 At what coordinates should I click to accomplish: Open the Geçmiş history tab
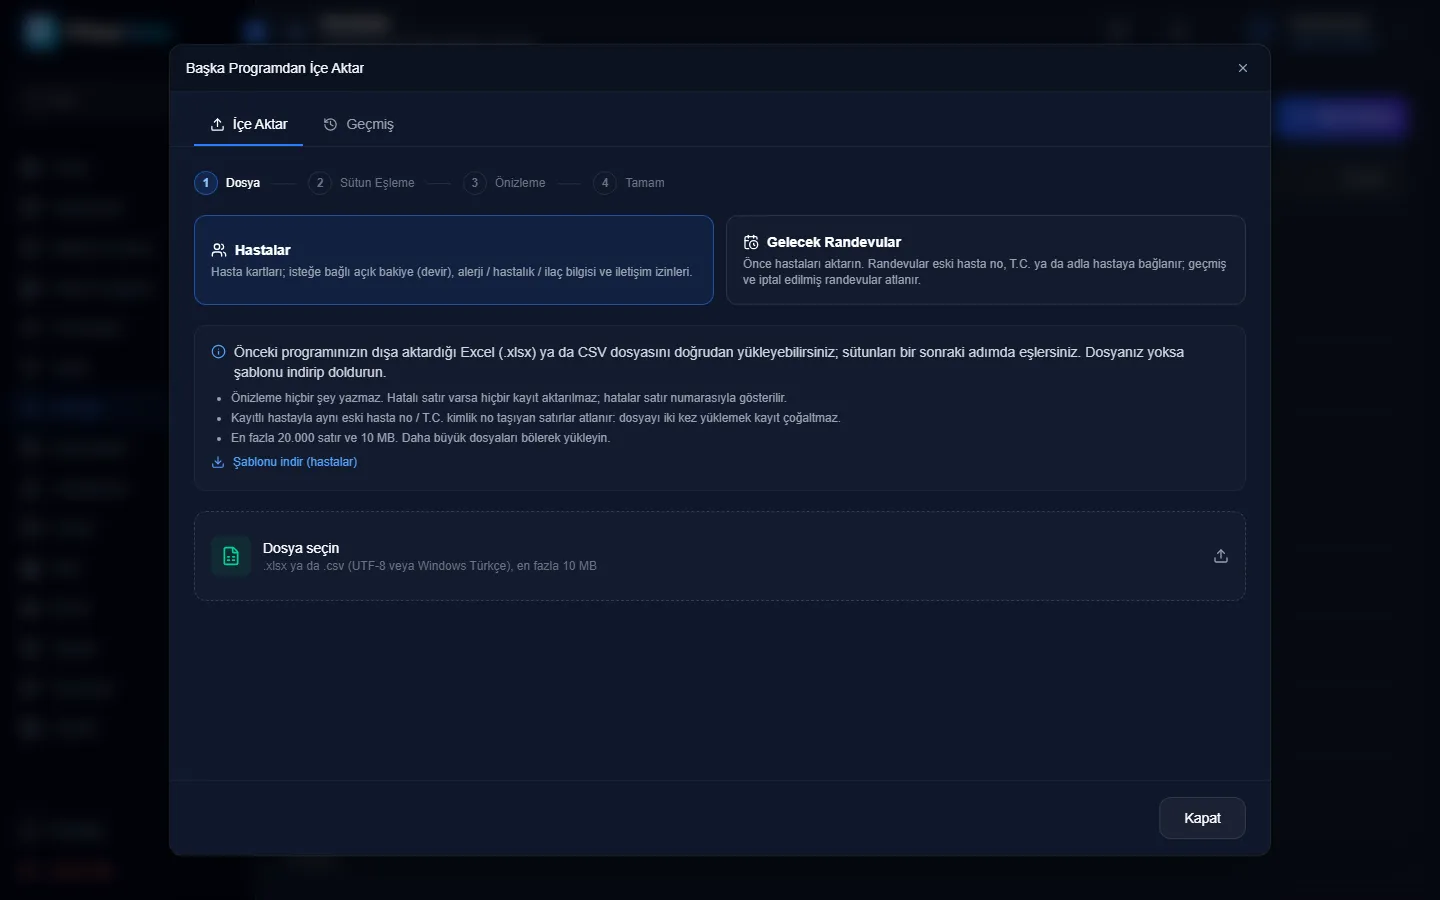coord(358,124)
